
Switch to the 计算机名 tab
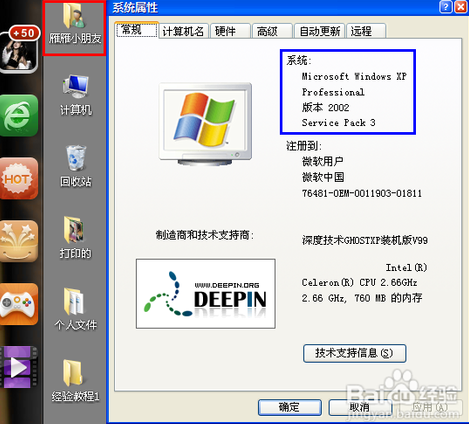(x=183, y=31)
